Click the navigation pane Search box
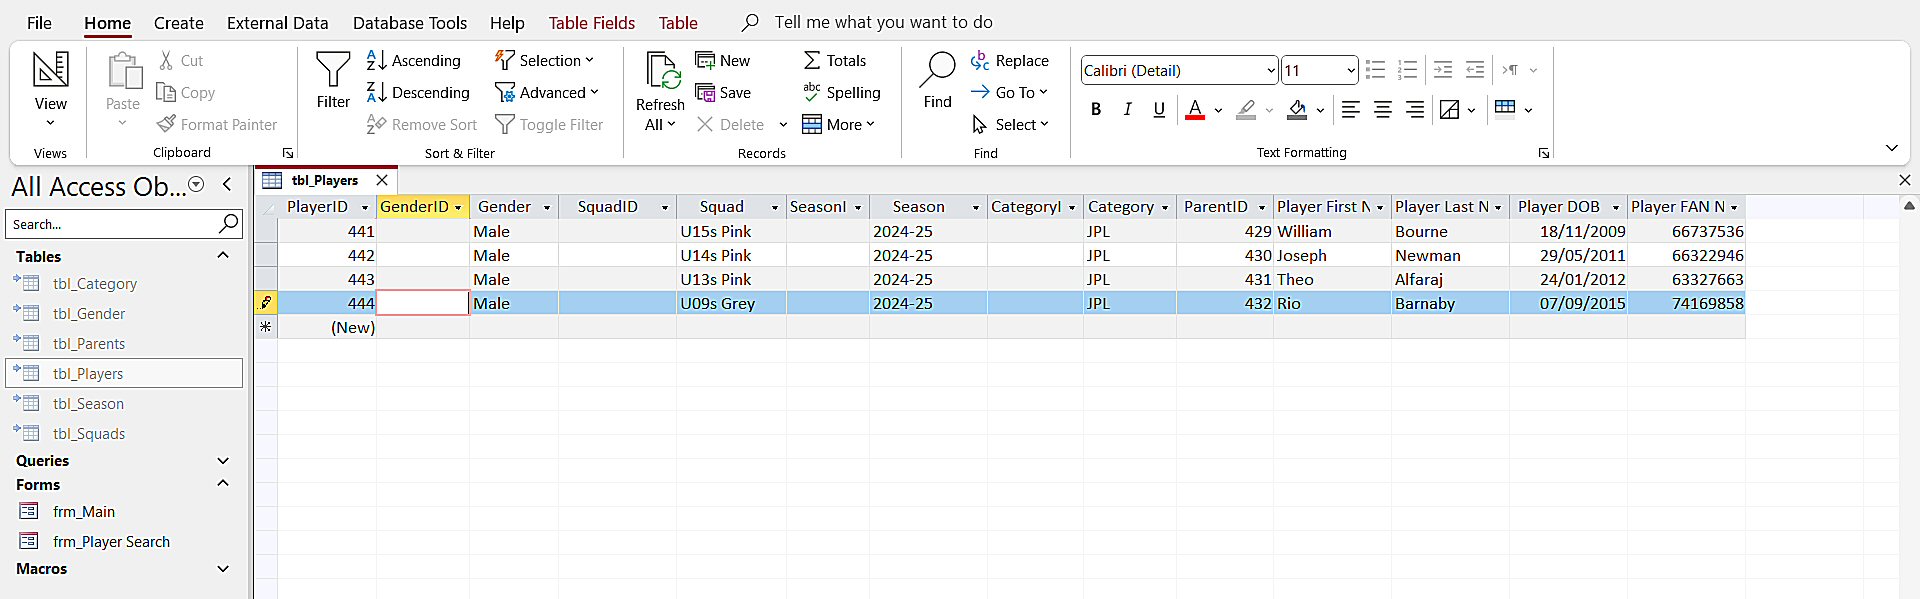This screenshot has width=1920, height=599. pyautogui.click(x=112, y=225)
